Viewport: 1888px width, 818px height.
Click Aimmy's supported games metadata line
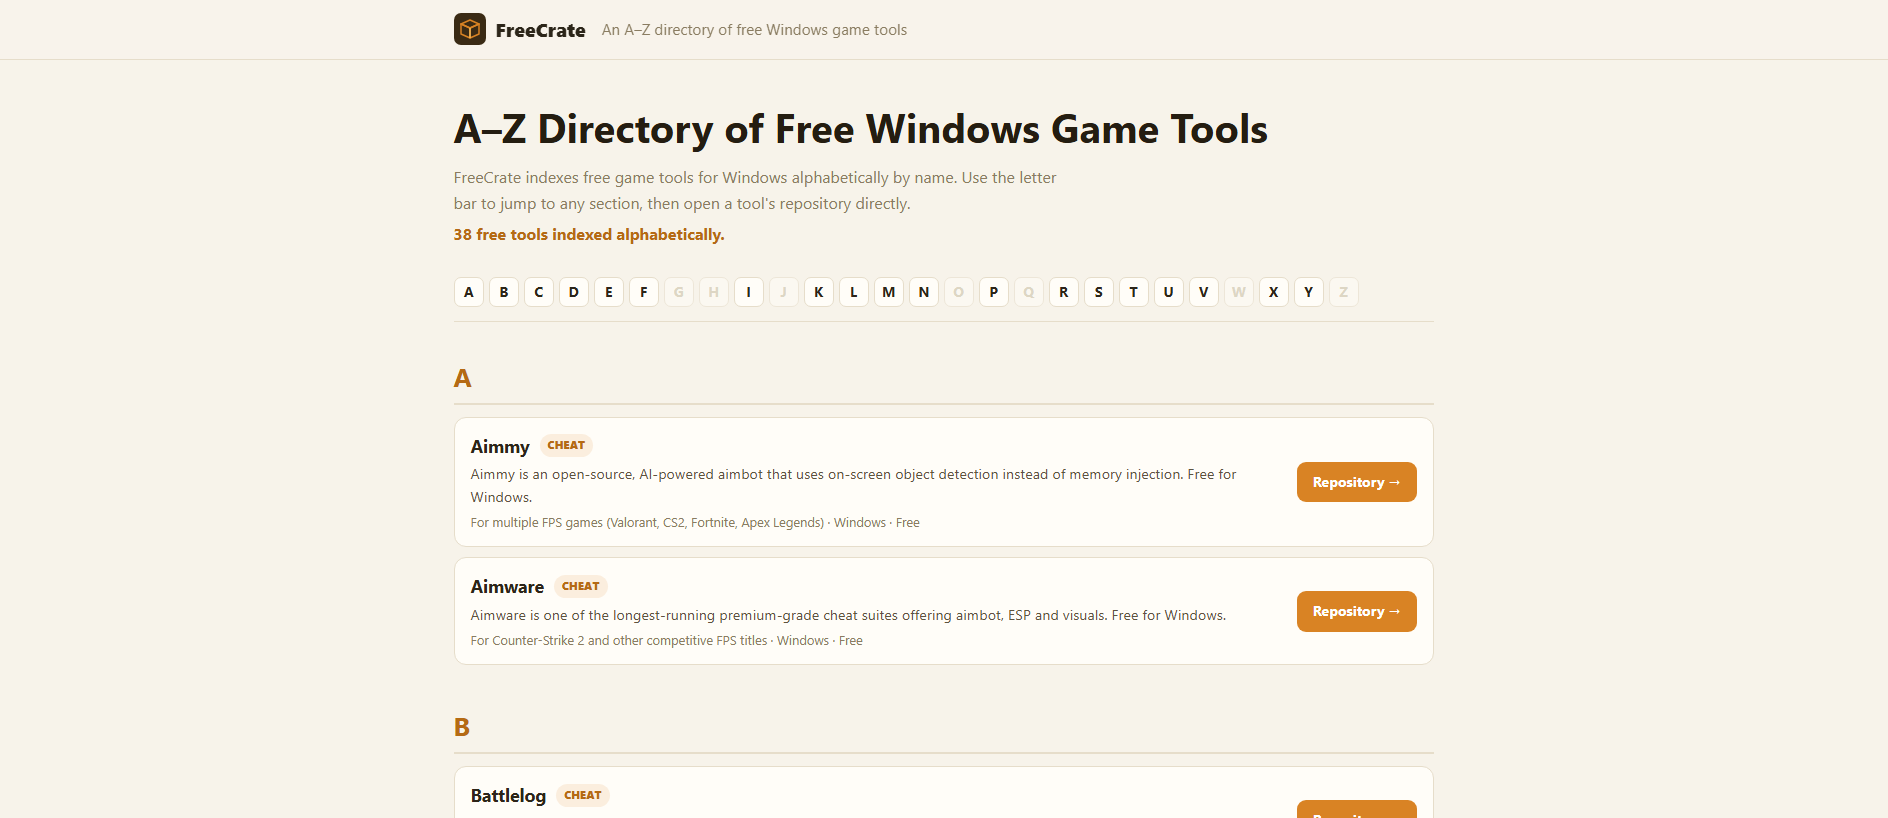click(695, 523)
